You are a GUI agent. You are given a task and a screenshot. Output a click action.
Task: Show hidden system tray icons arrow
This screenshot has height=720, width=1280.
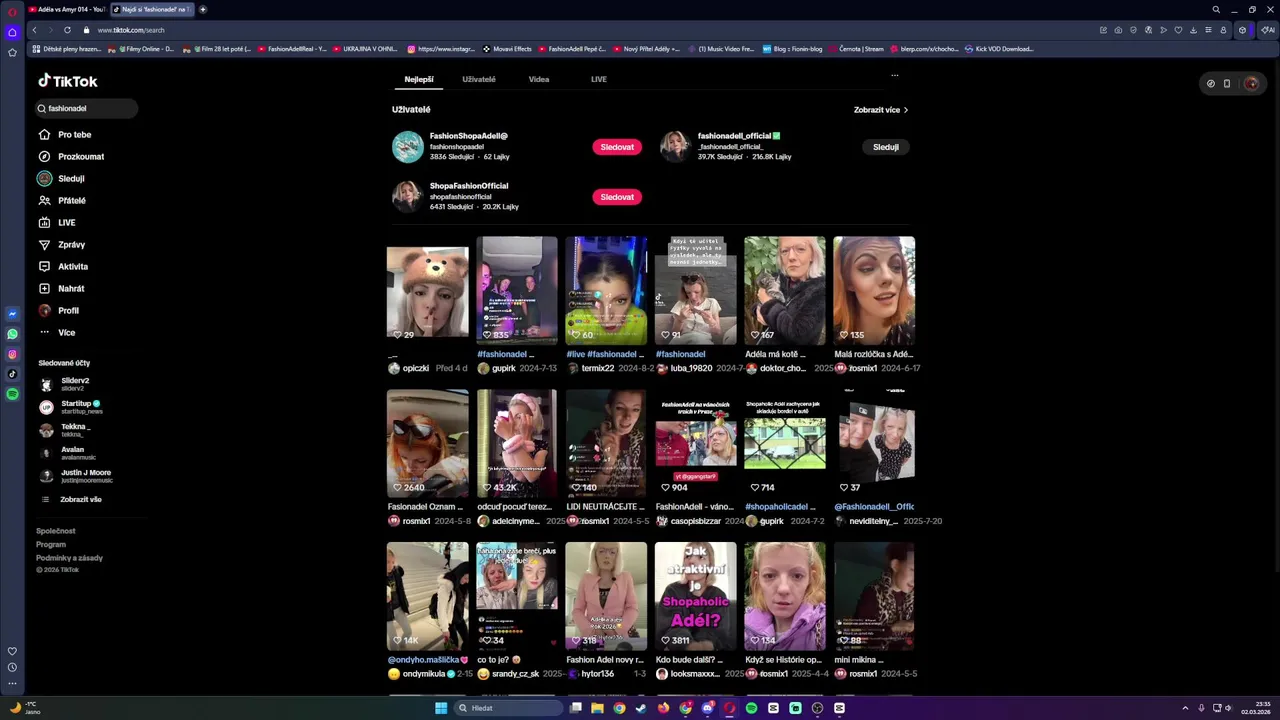pyautogui.click(x=1185, y=708)
